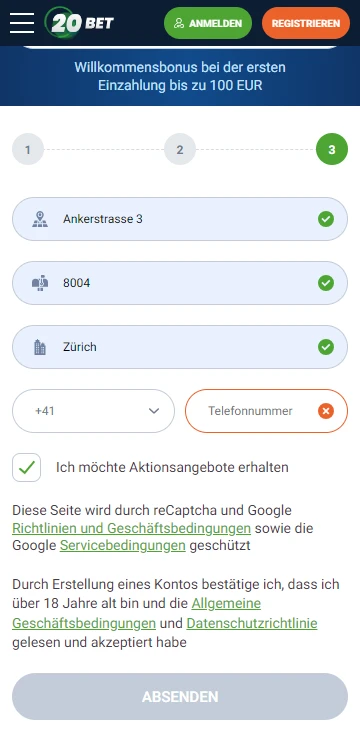Focus the Telefonnummer input field
Image resolution: width=360 pixels, height=740 pixels.
[x=267, y=411]
